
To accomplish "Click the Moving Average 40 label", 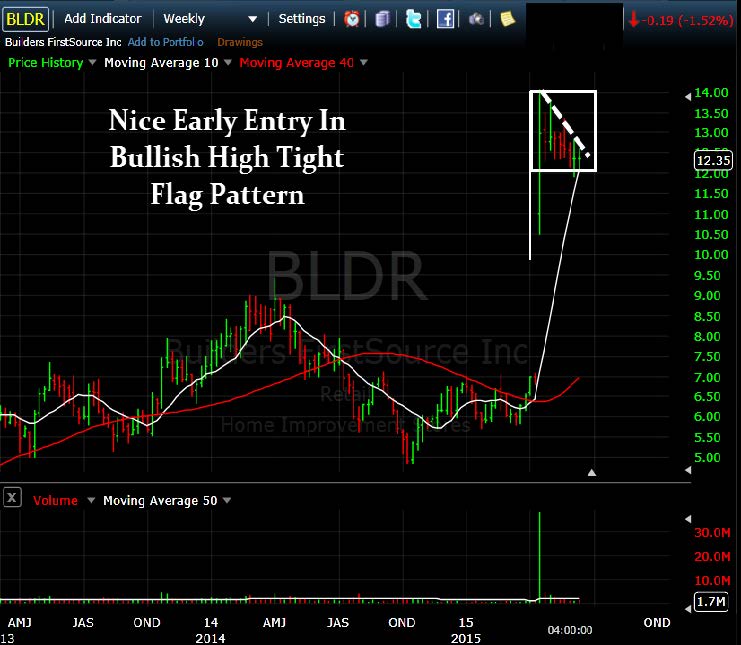I will point(296,62).
